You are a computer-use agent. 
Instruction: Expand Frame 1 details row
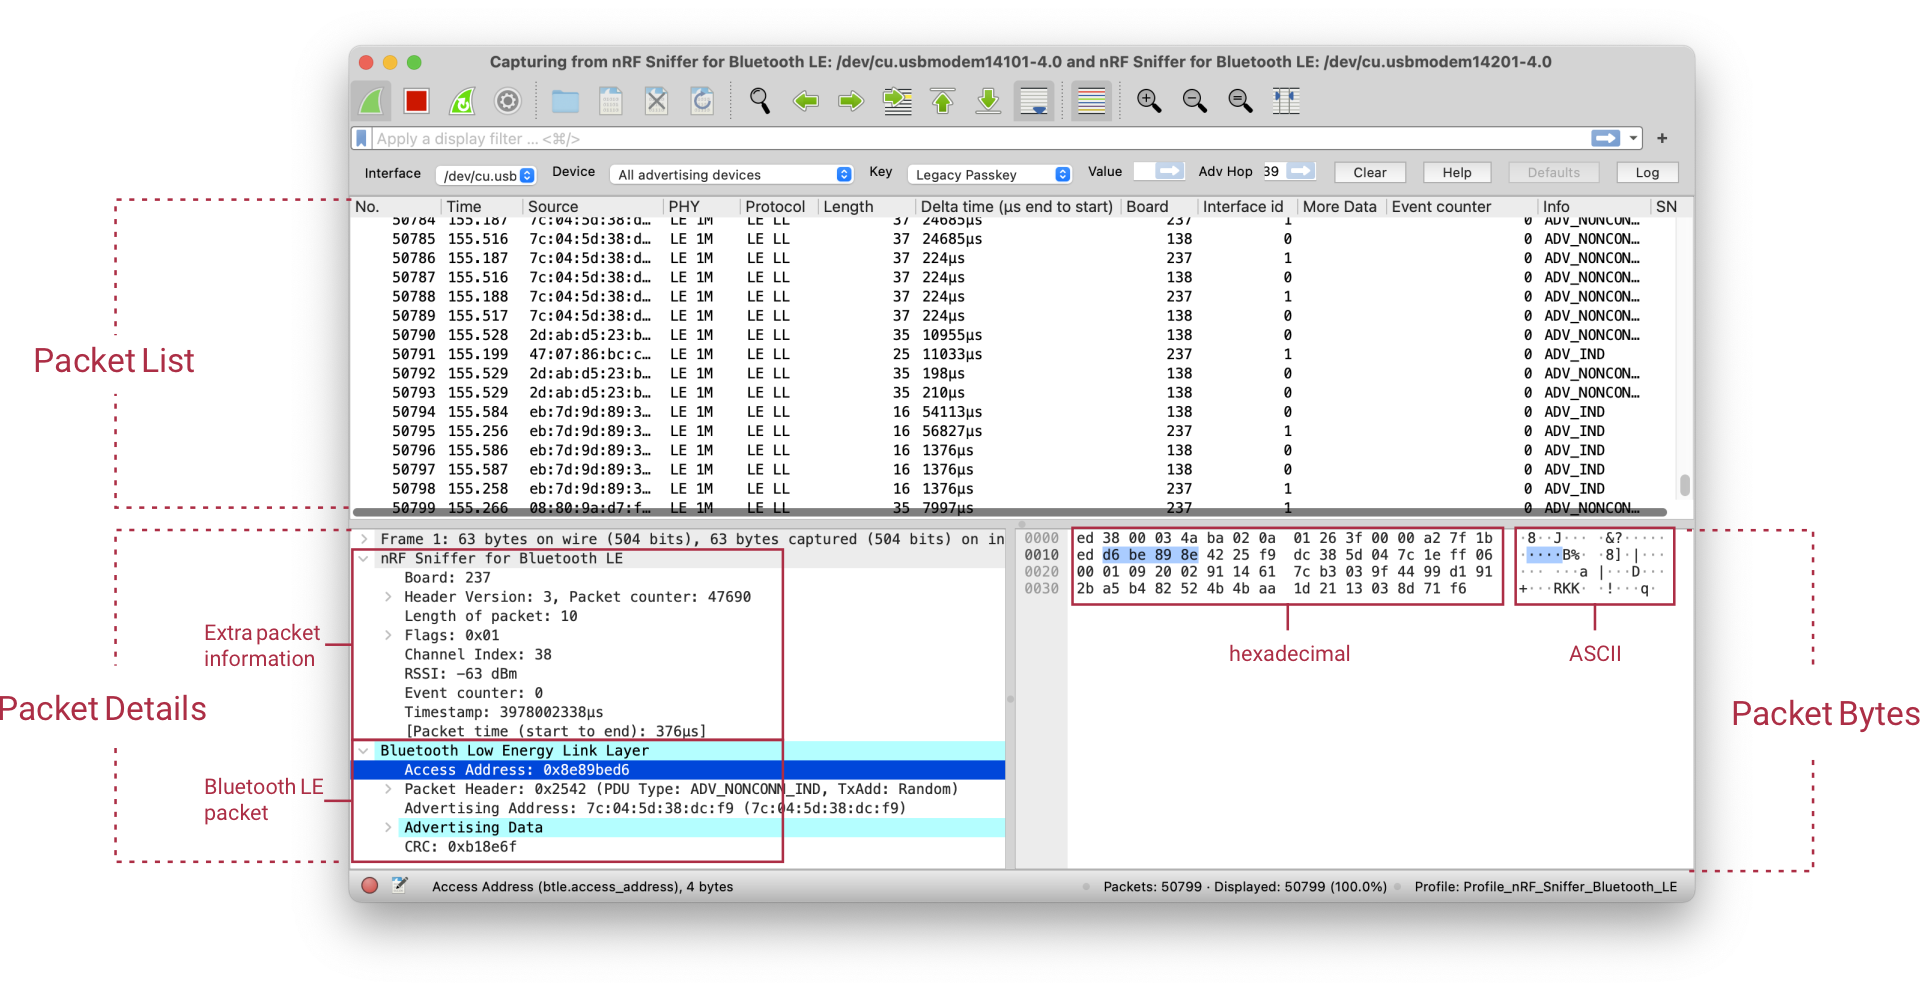[x=364, y=539]
